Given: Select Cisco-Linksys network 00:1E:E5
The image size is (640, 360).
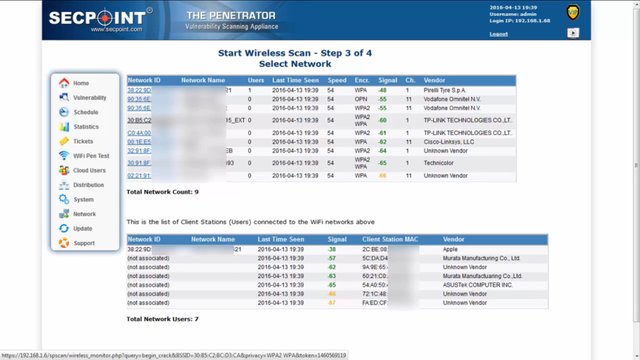Looking at the screenshot, I should coord(139,142).
